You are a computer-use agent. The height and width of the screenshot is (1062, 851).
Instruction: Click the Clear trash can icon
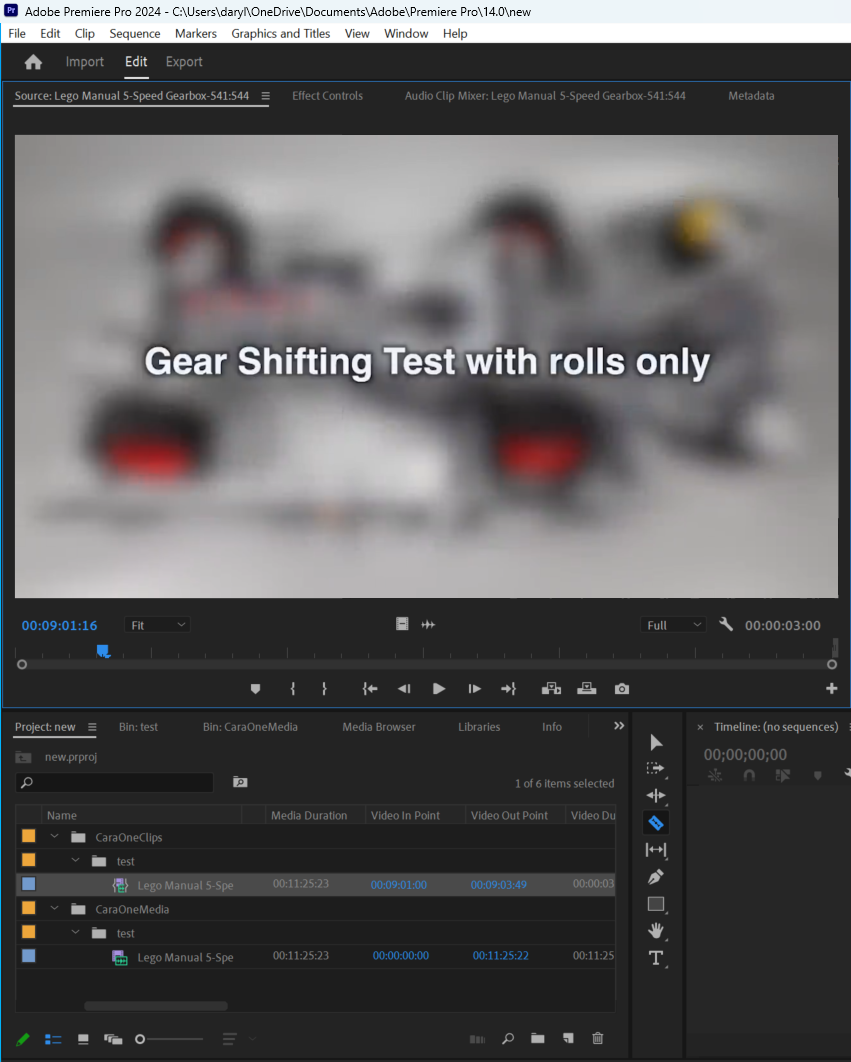(x=598, y=1038)
